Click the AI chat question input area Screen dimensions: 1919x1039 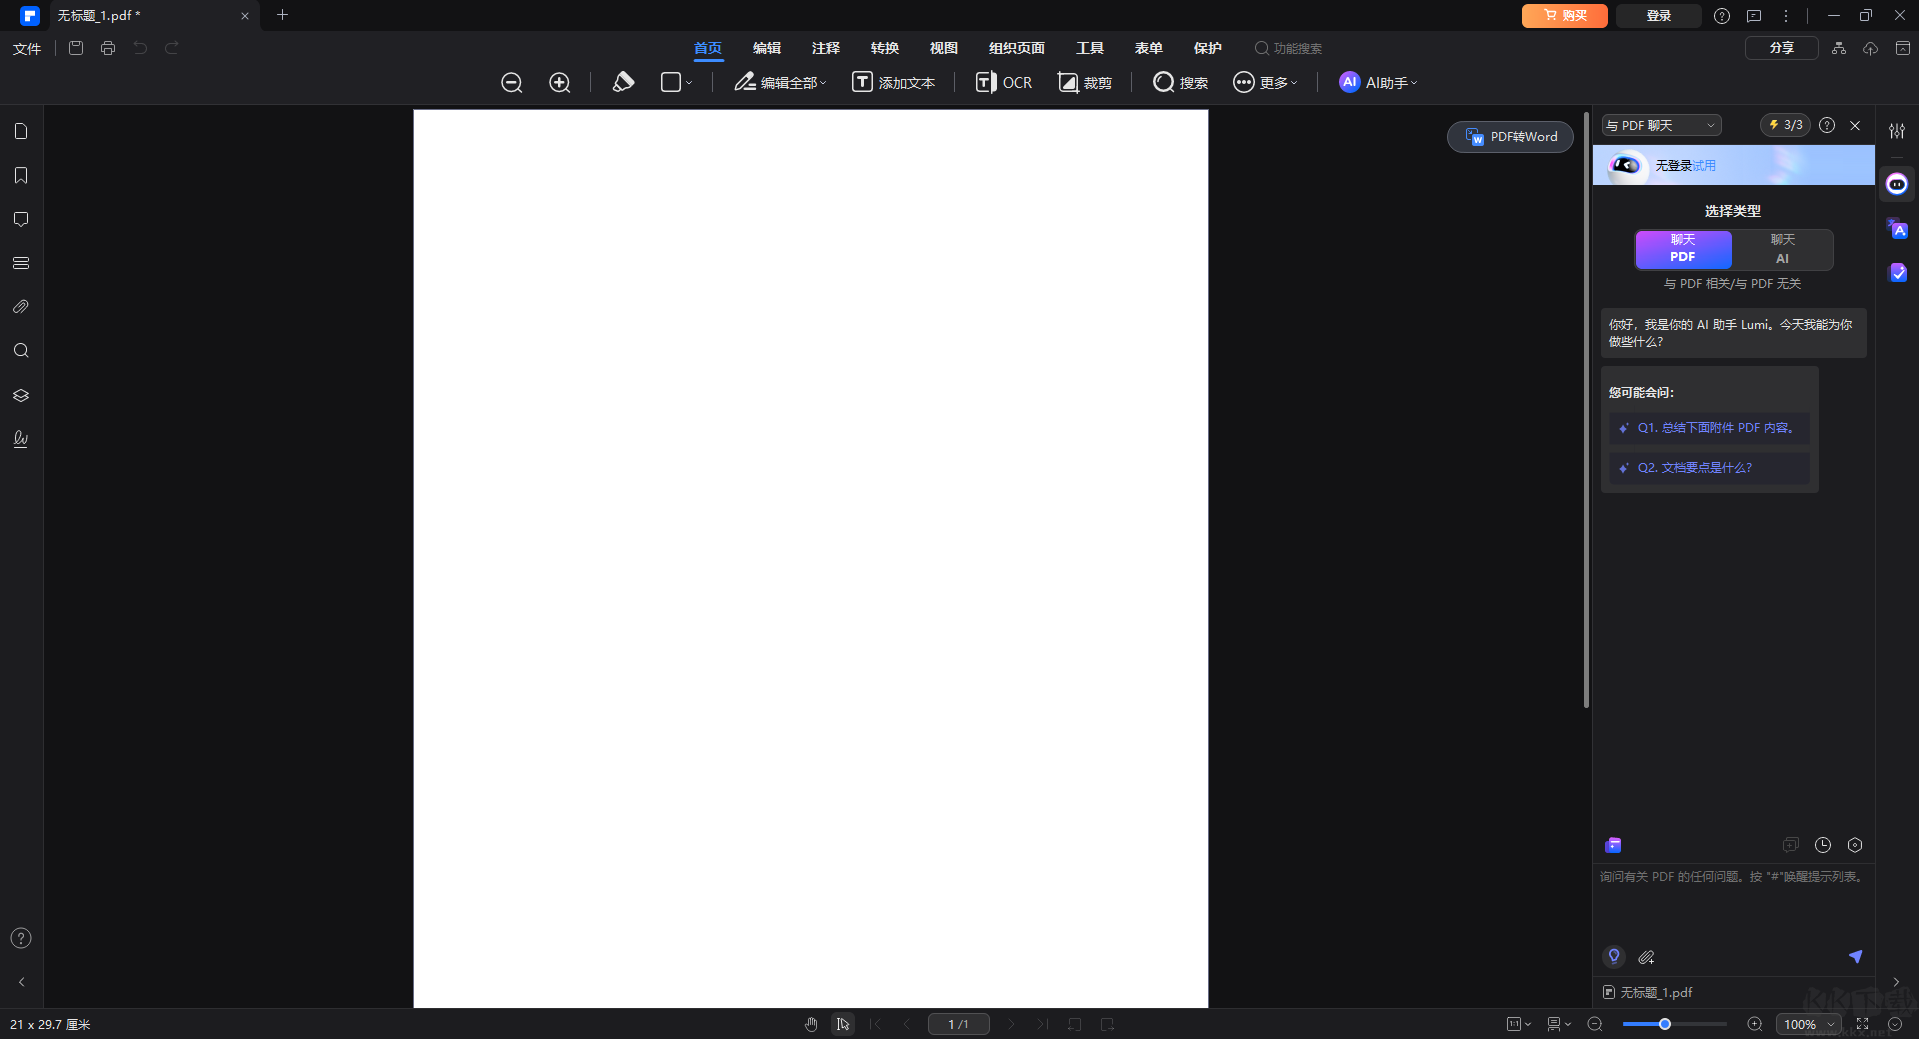[x=1733, y=903]
